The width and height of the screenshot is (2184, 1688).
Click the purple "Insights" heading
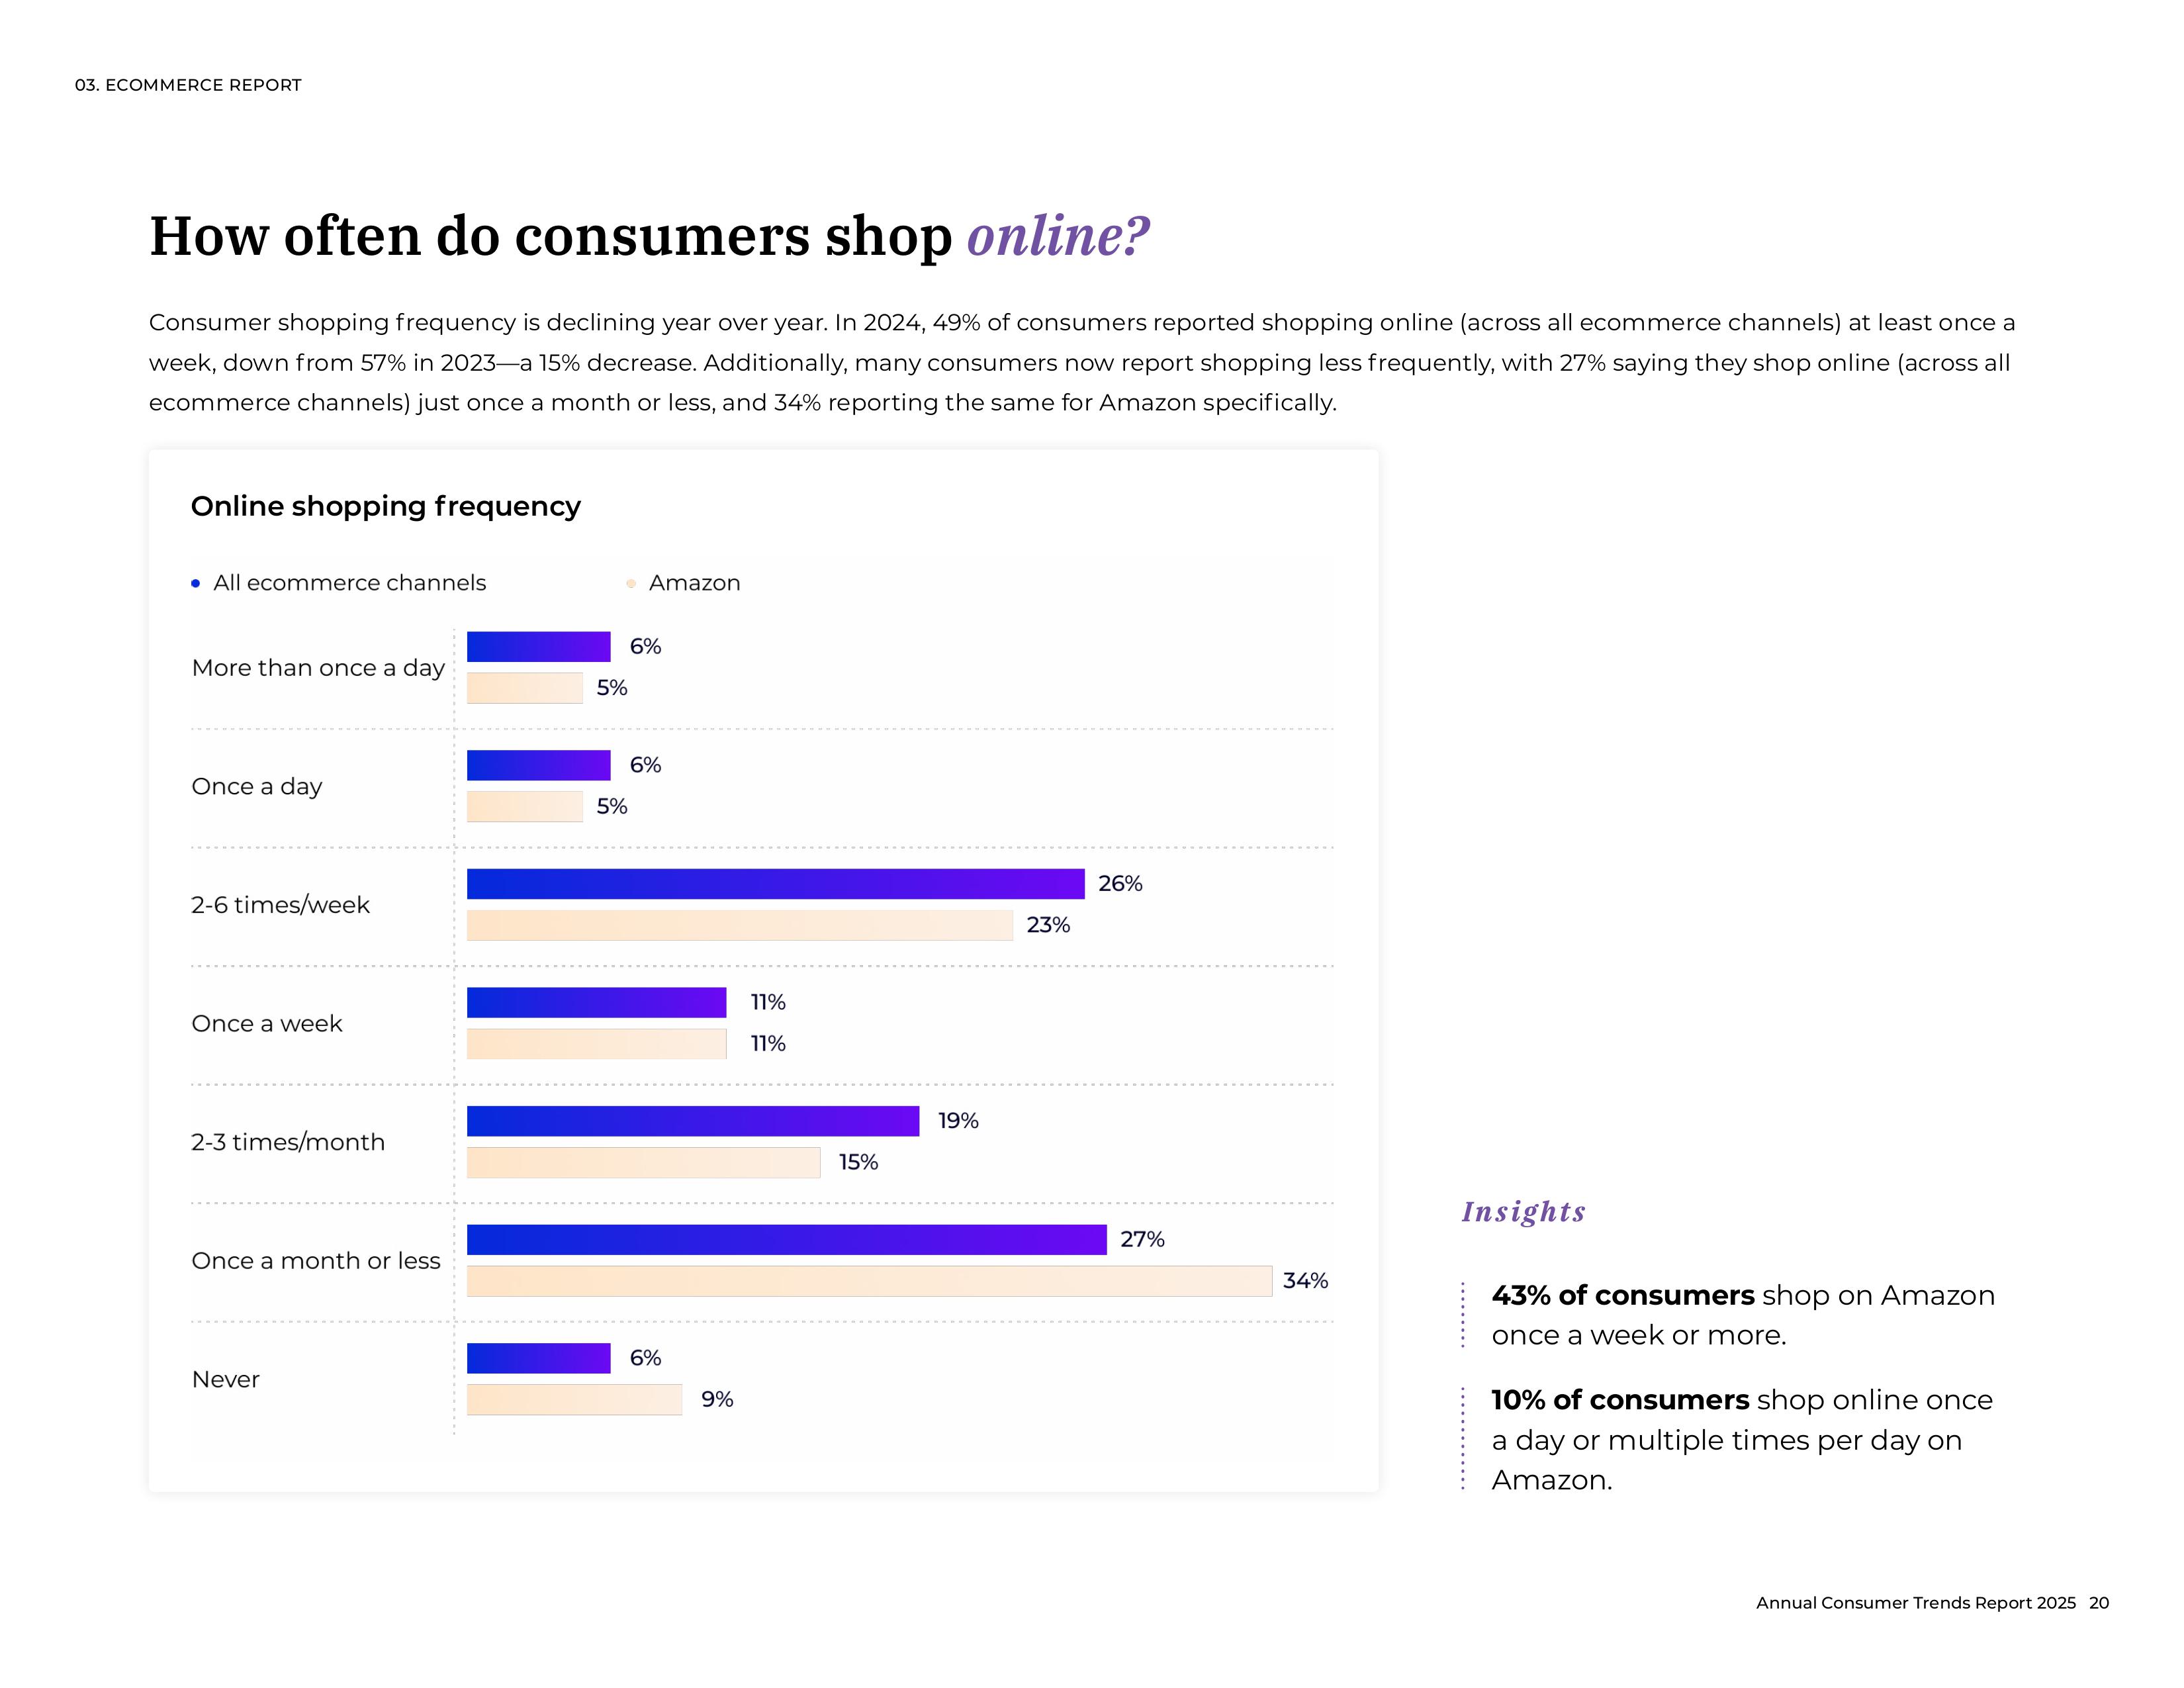pyautogui.click(x=1523, y=1212)
